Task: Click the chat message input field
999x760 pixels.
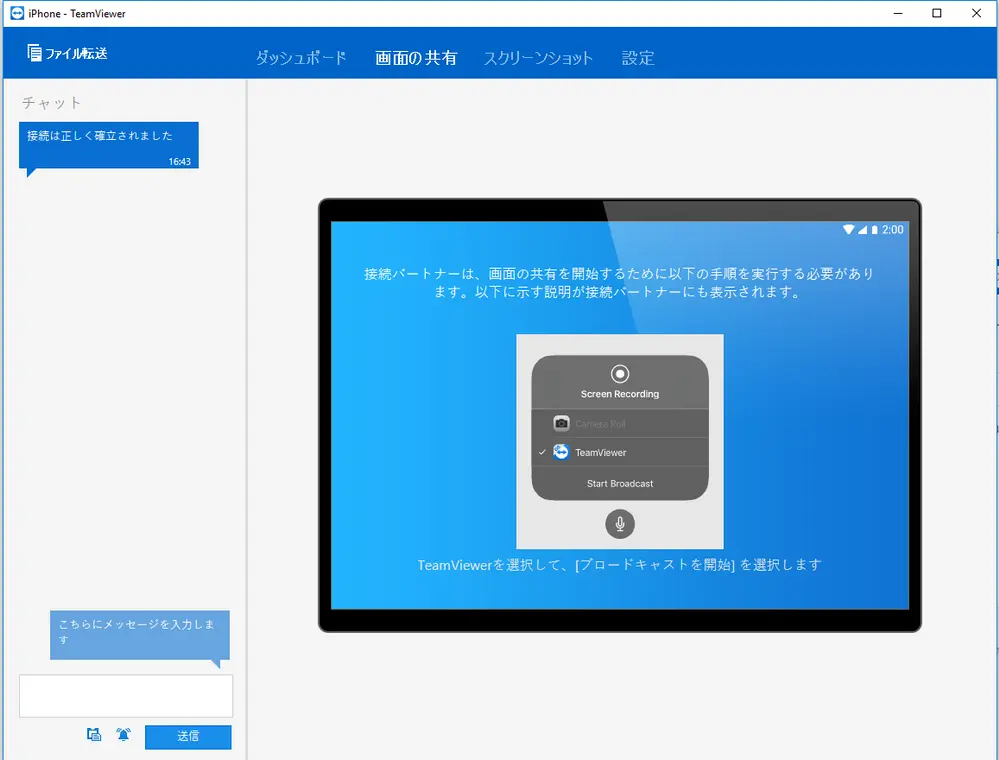Action: (x=126, y=696)
